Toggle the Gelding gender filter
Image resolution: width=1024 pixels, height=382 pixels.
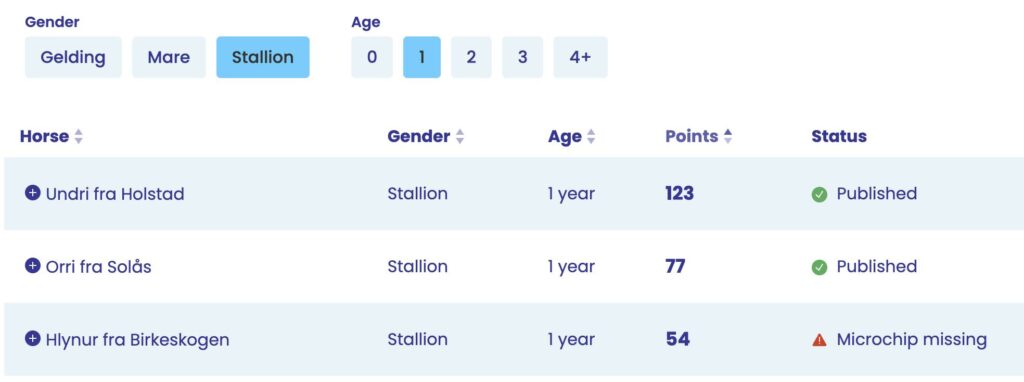[x=73, y=57]
